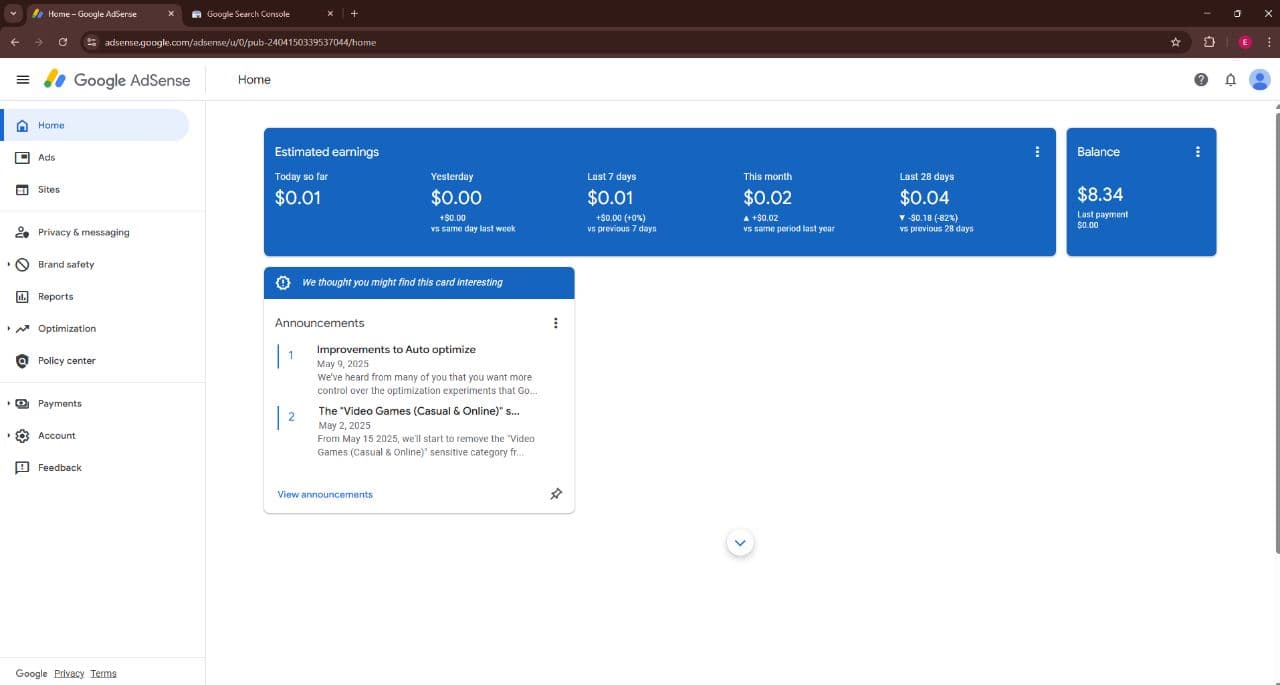Image resolution: width=1280 pixels, height=685 pixels.
Task: Open Estimated earnings card options menu
Action: (1037, 152)
